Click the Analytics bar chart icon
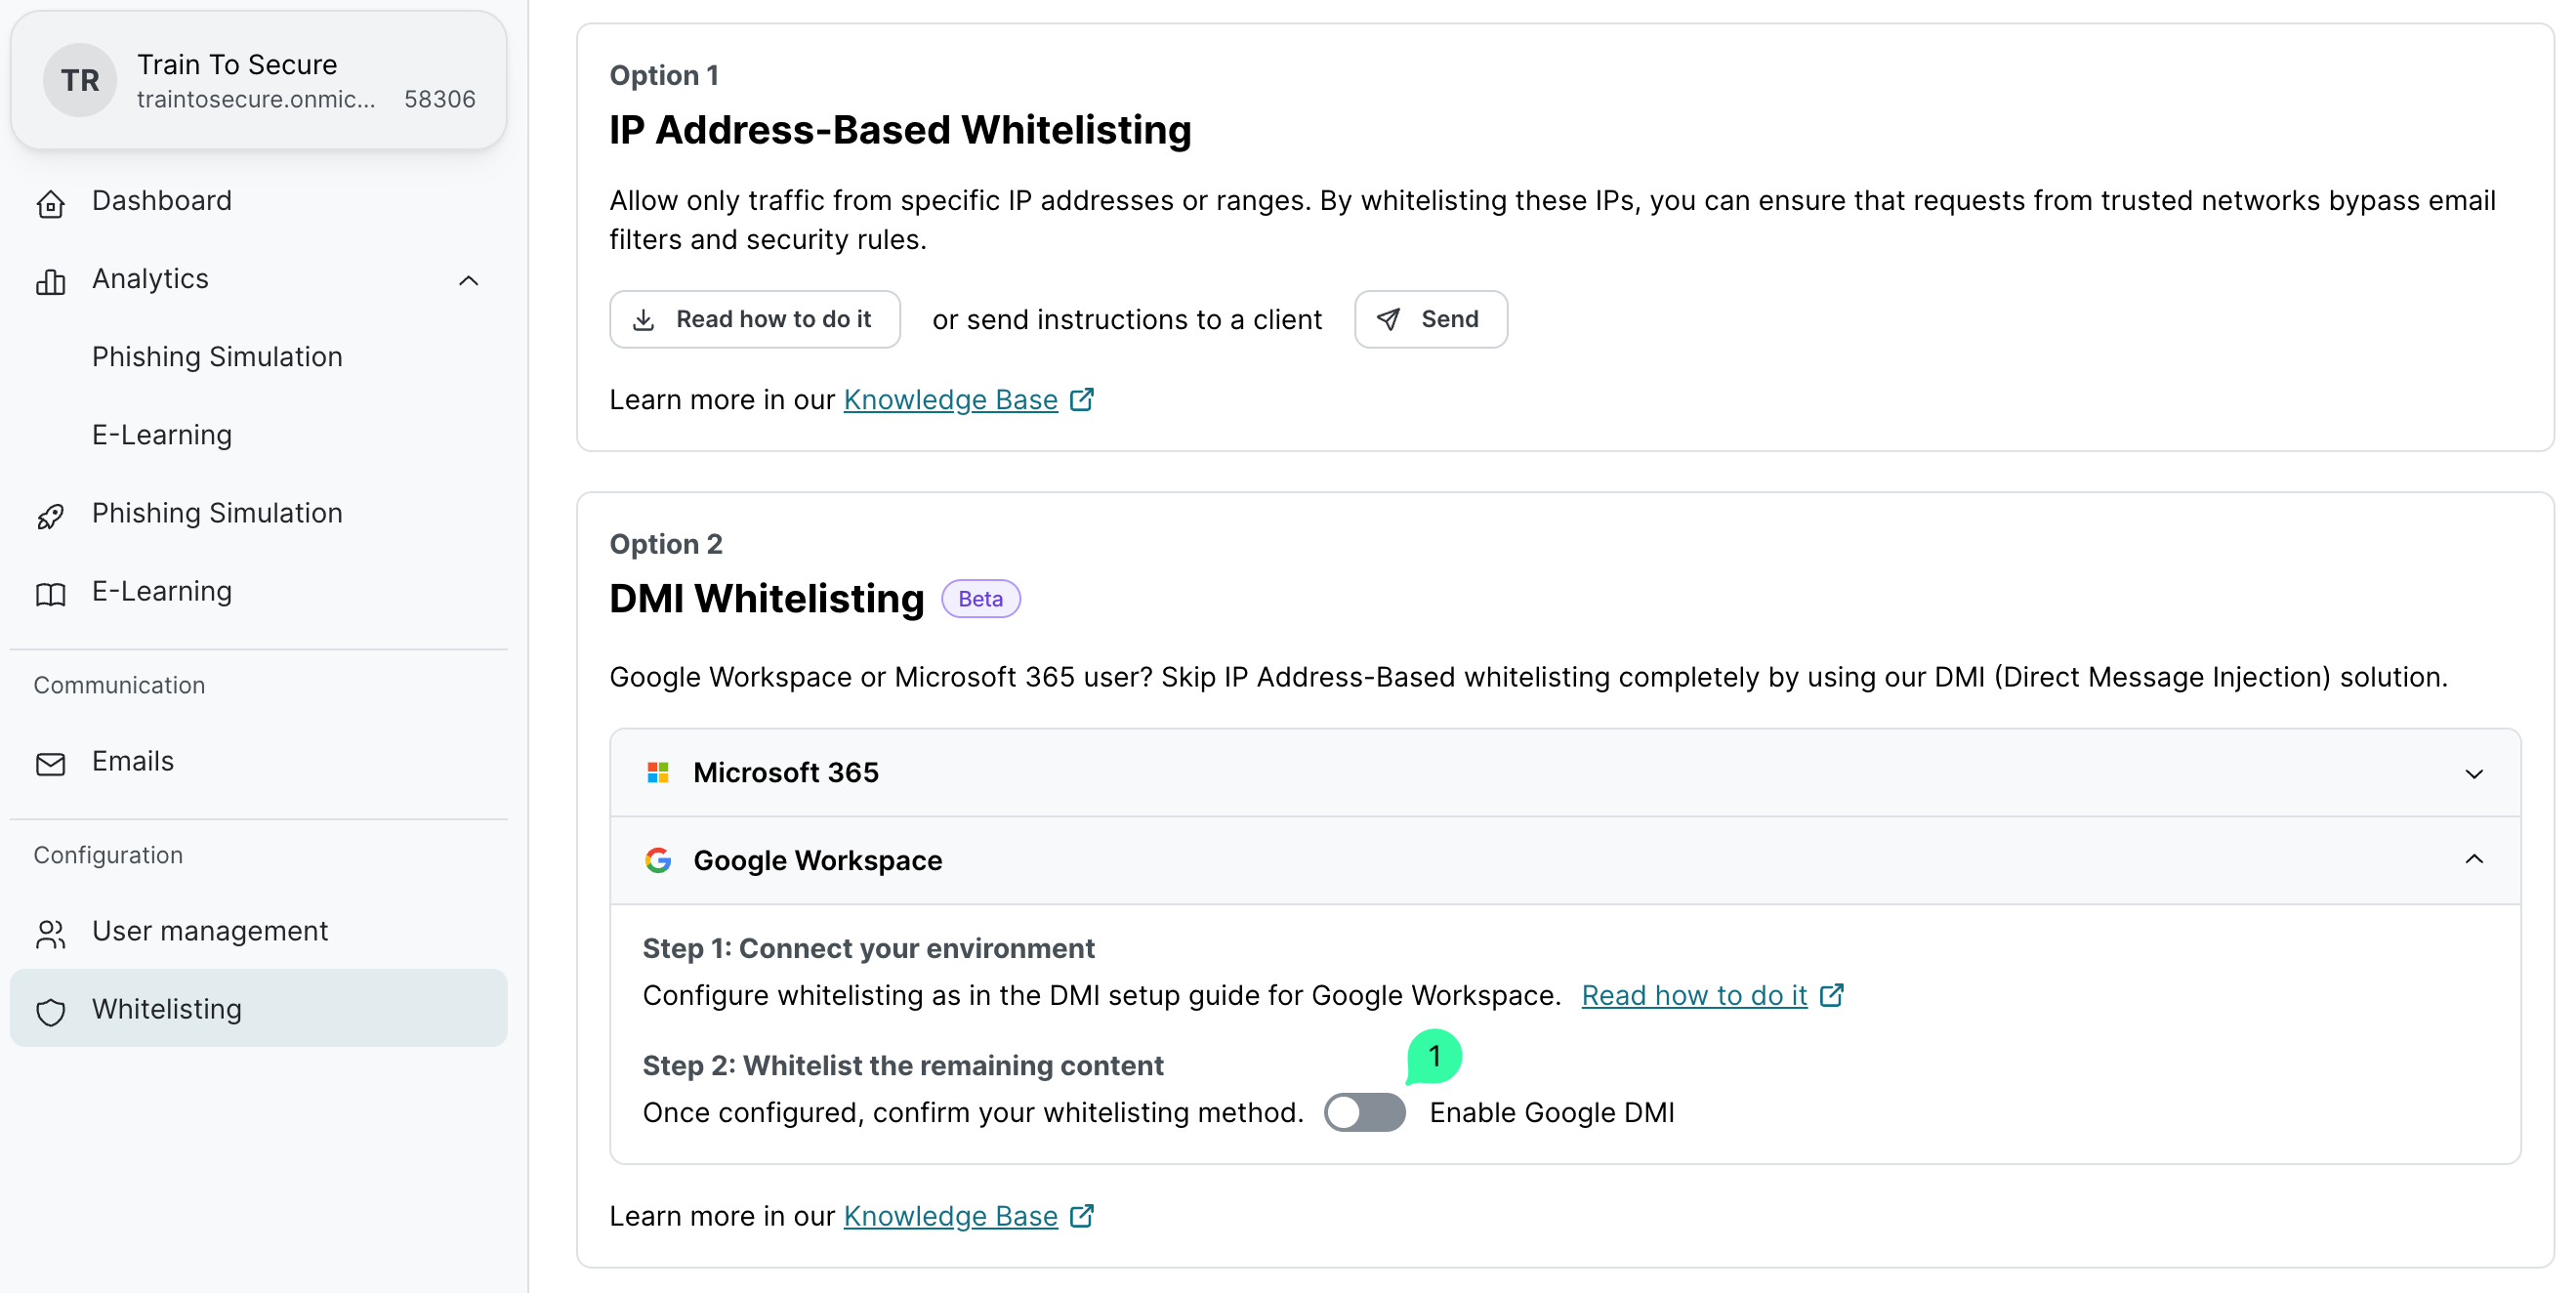 (x=50, y=281)
